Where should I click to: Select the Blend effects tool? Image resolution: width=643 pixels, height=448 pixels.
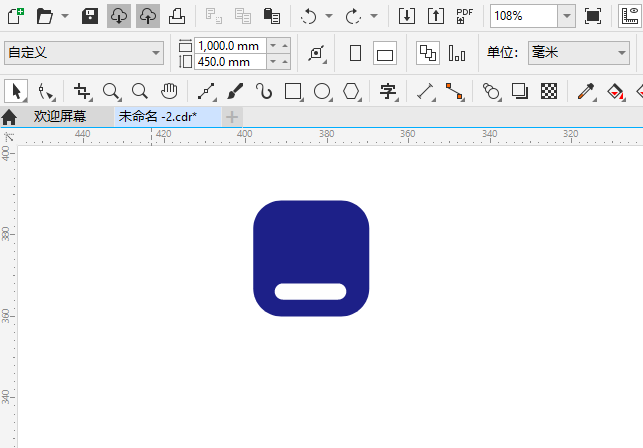pyautogui.click(x=491, y=91)
